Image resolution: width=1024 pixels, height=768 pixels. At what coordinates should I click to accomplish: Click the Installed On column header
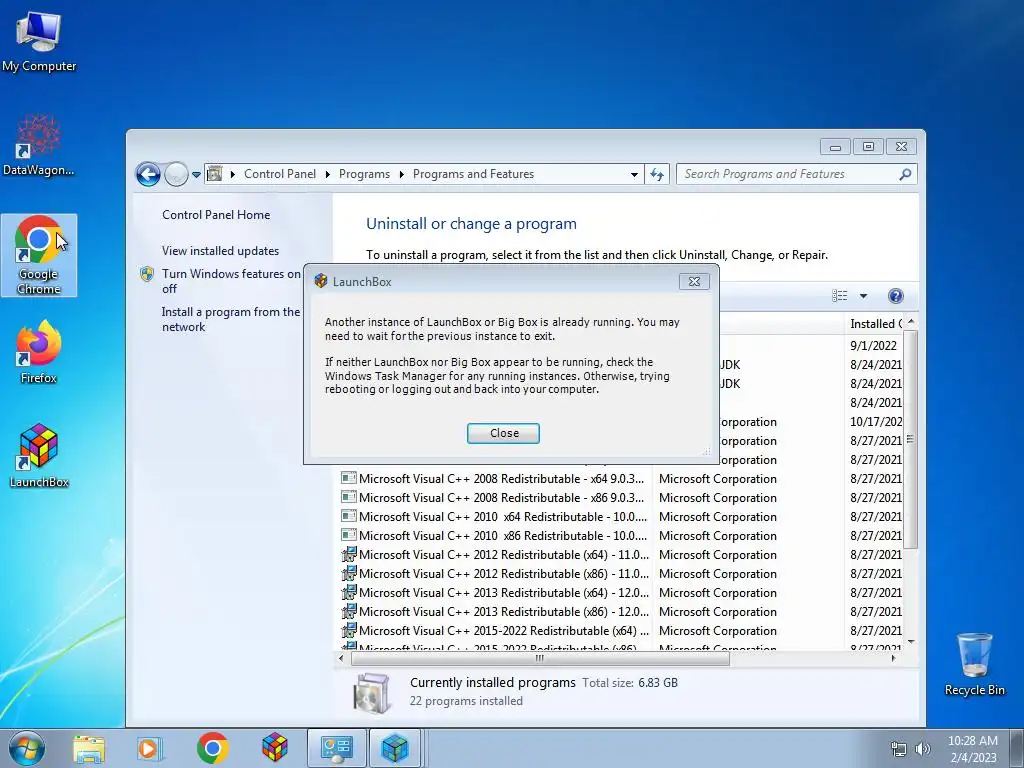tap(874, 323)
